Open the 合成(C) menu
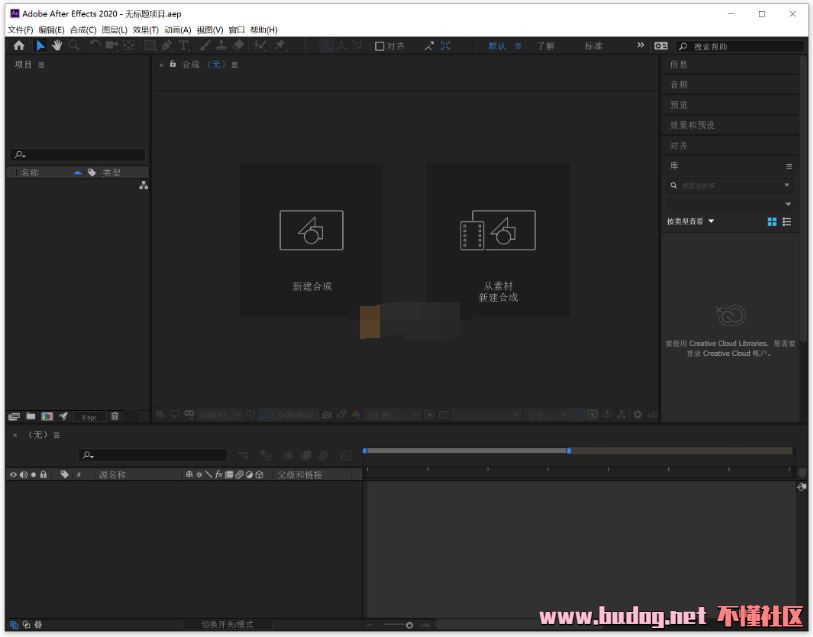 pyautogui.click(x=83, y=30)
